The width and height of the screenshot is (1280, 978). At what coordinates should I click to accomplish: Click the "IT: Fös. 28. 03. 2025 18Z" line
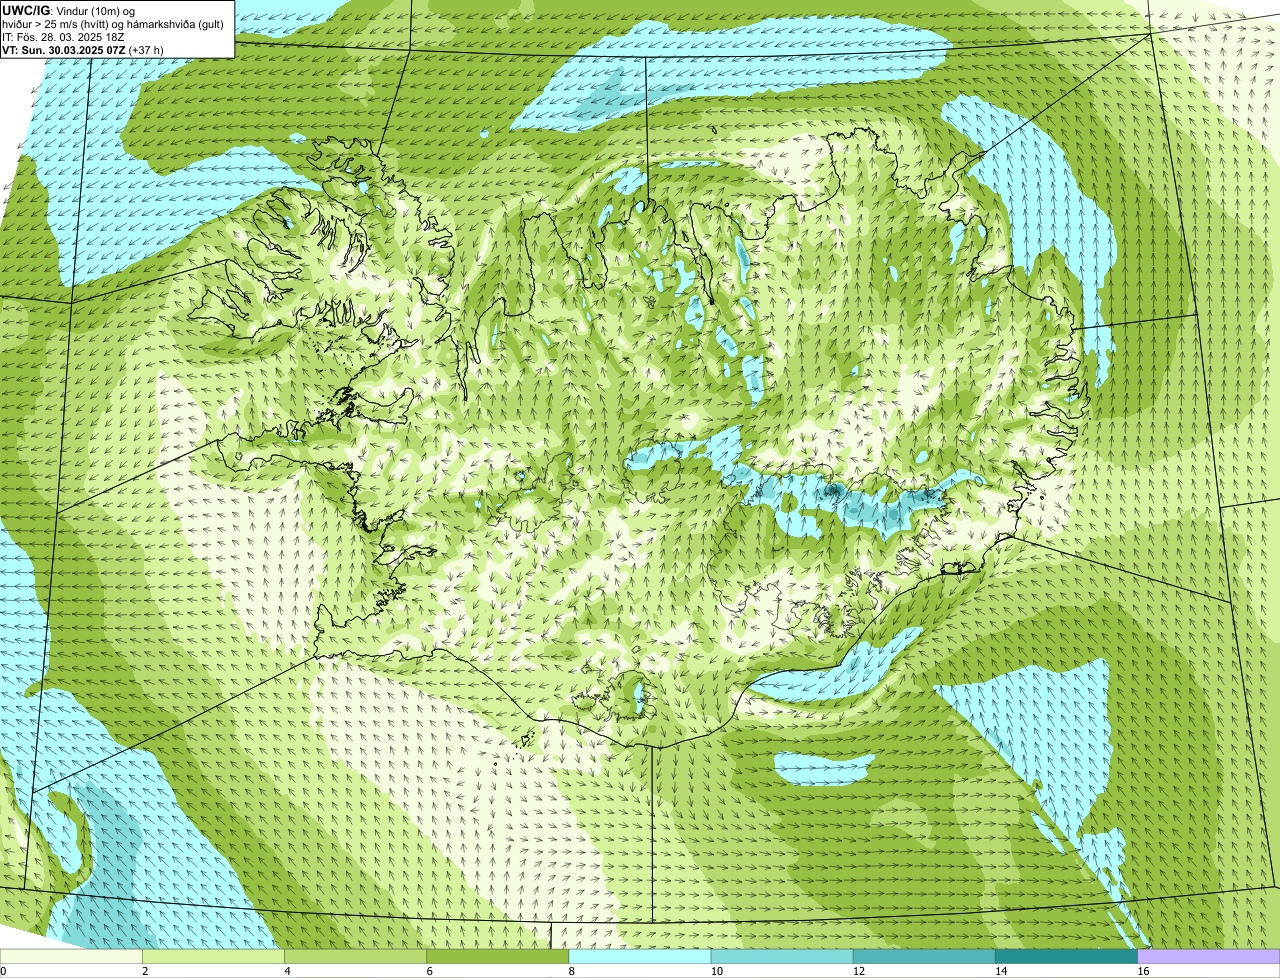click(63, 36)
